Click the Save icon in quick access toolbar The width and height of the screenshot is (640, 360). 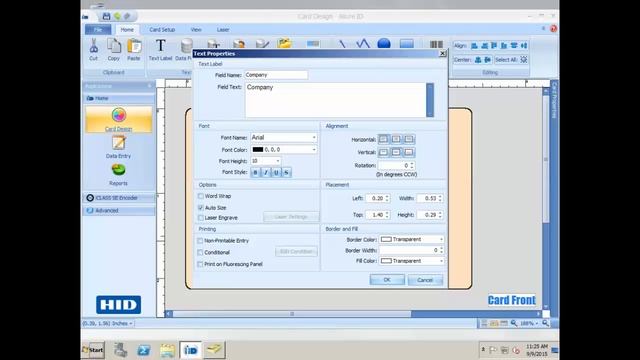(107, 16)
